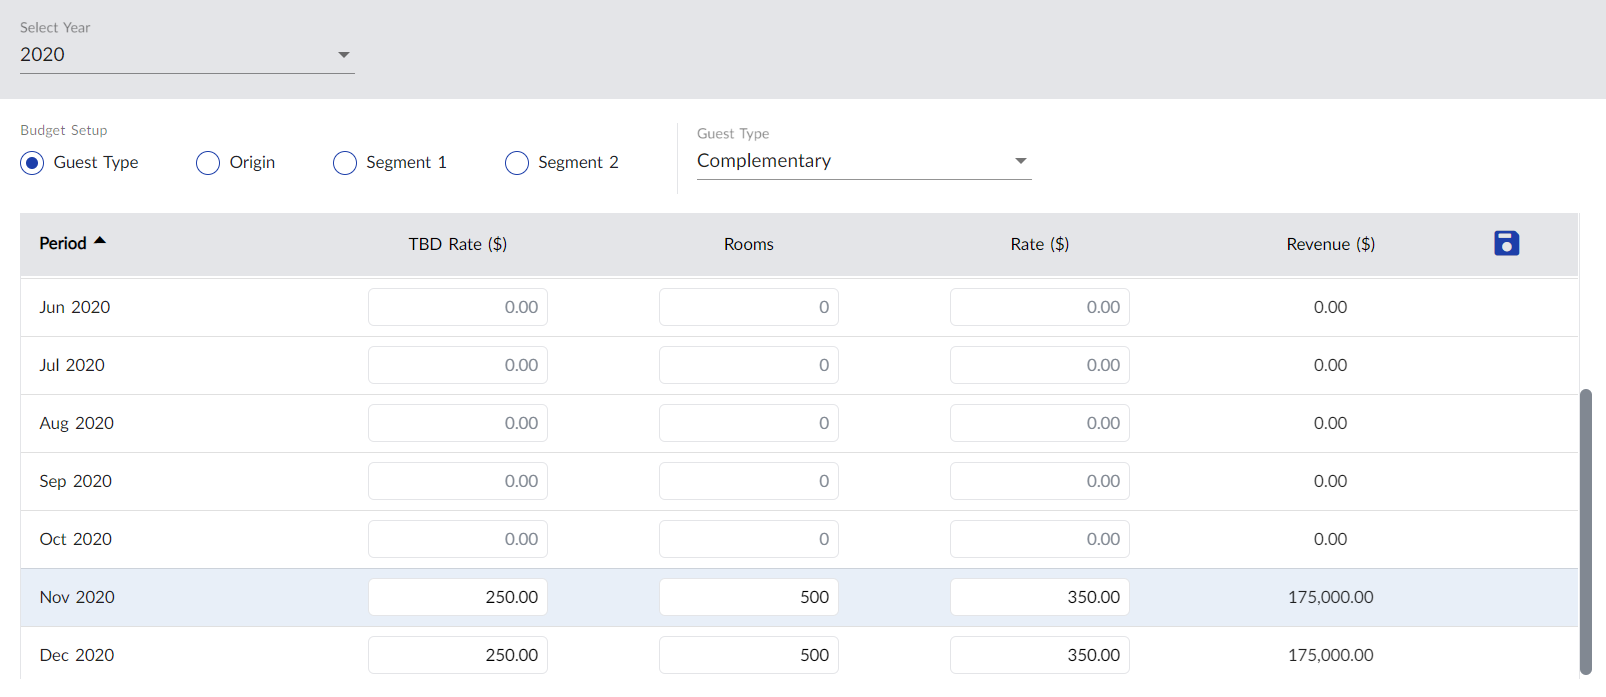Click the Jul 2020 period label
This screenshot has height=697, width=1606.
click(x=72, y=365)
